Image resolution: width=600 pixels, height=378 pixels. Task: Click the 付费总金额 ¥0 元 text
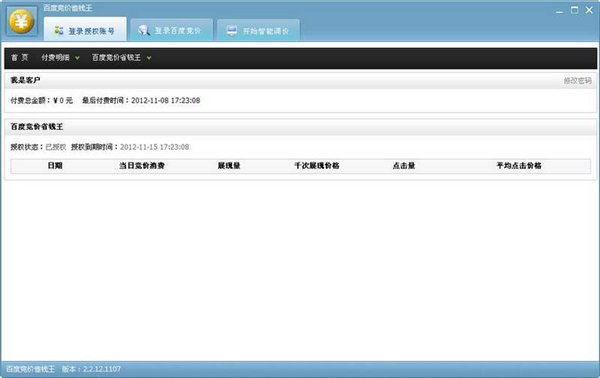(41, 100)
